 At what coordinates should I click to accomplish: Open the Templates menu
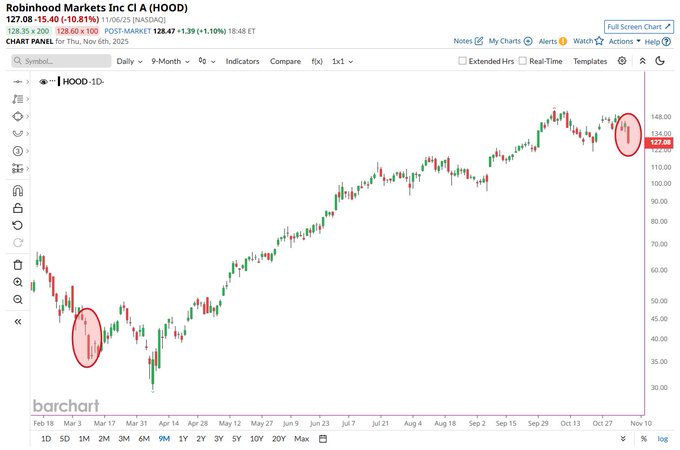click(x=590, y=61)
